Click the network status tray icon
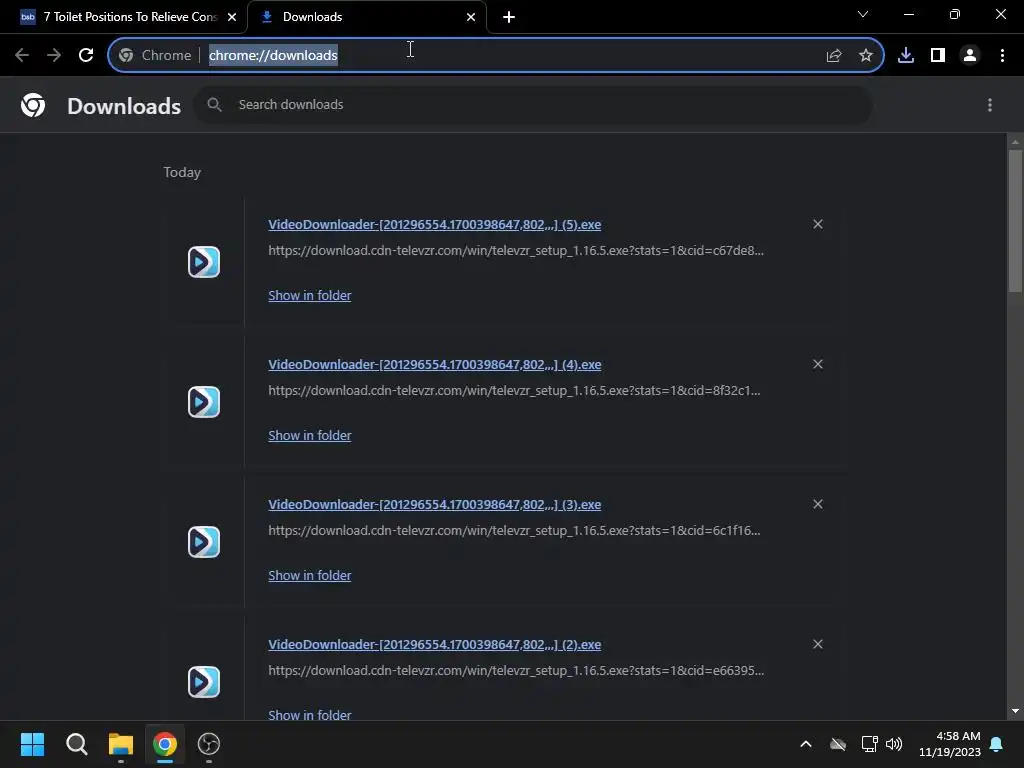1024x768 pixels. tap(869, 744)
